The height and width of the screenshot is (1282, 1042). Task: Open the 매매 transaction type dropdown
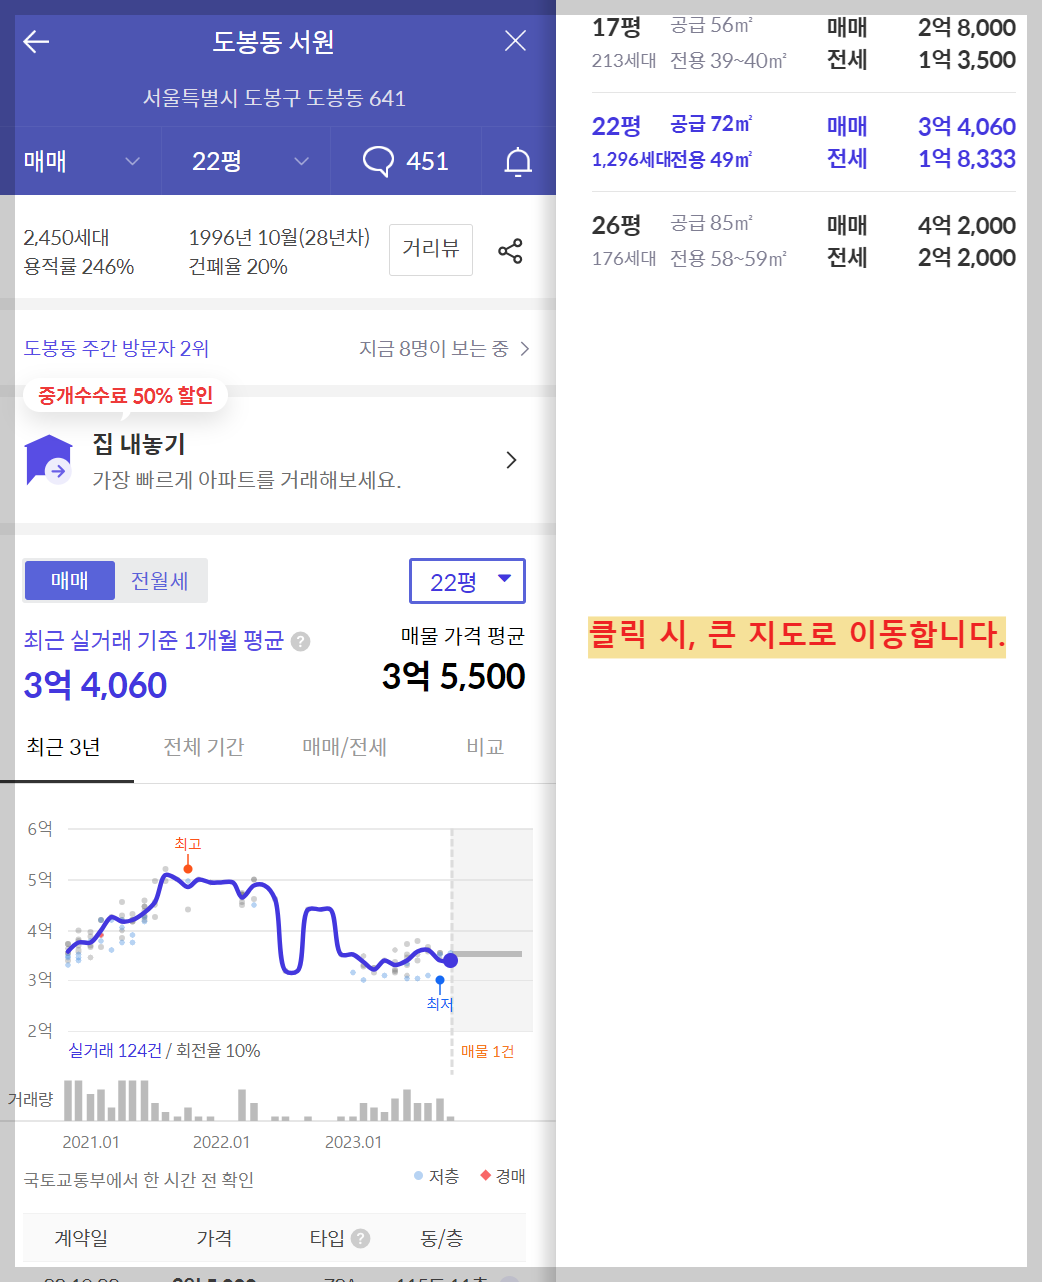point(85,161)
